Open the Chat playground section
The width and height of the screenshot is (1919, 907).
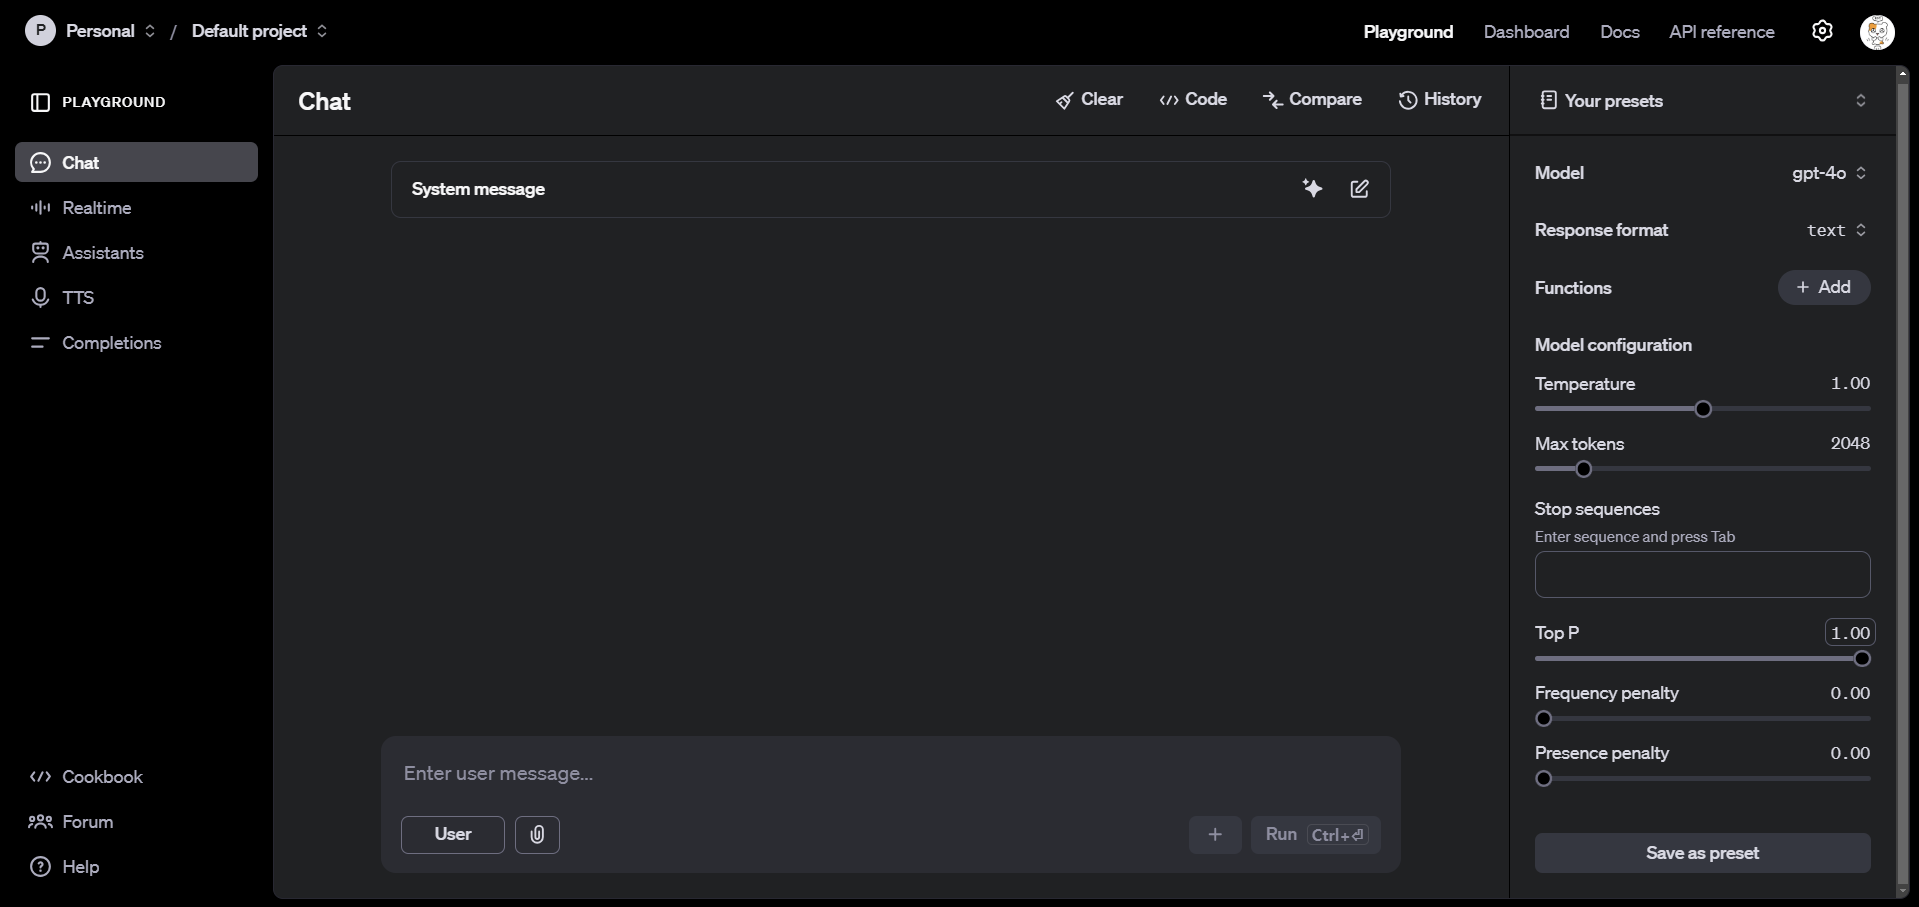coord(136,162)
